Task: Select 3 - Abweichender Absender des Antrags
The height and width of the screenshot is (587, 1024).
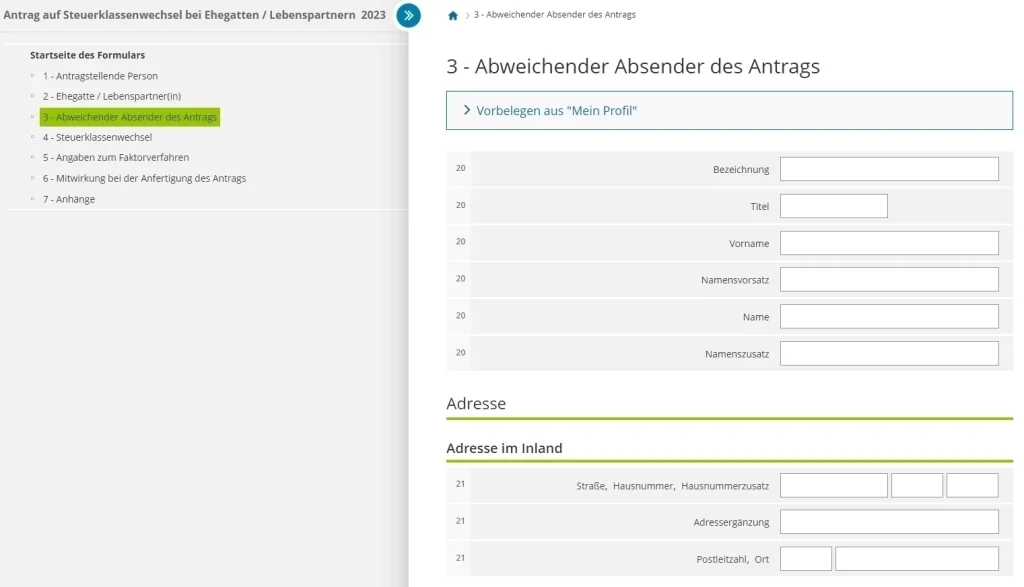Action: [129, 117]
